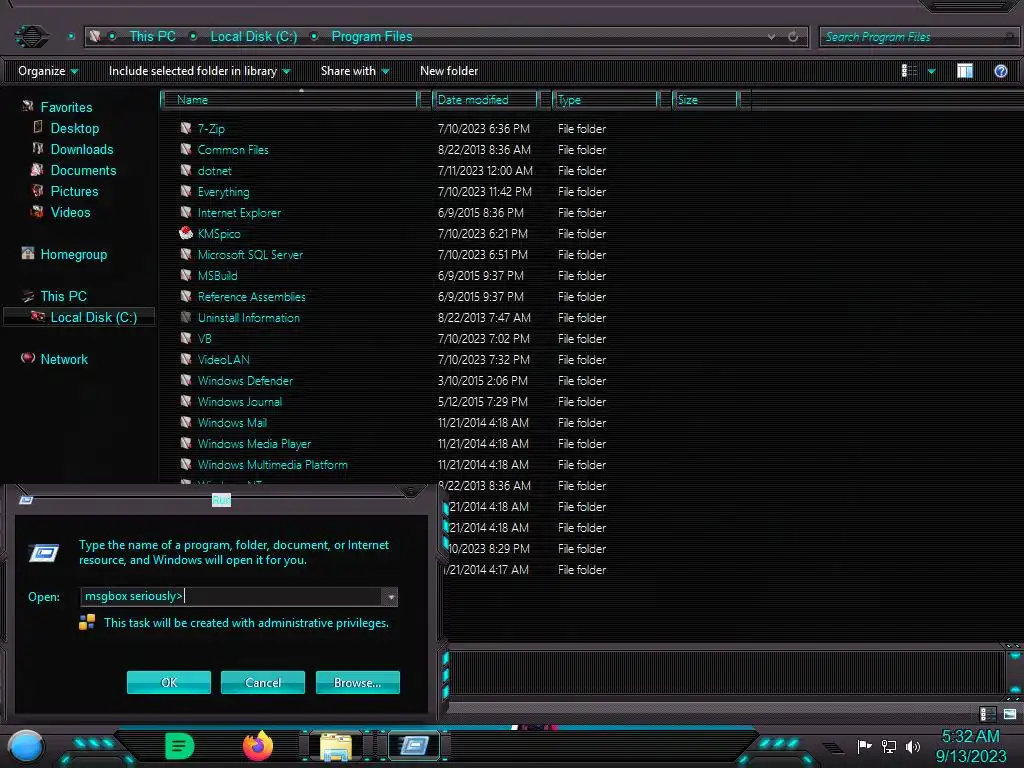The width and height of the screenshot is (1024, 768).
Task: Open File Explorer taskbar icon
Action: coord(336,746)
